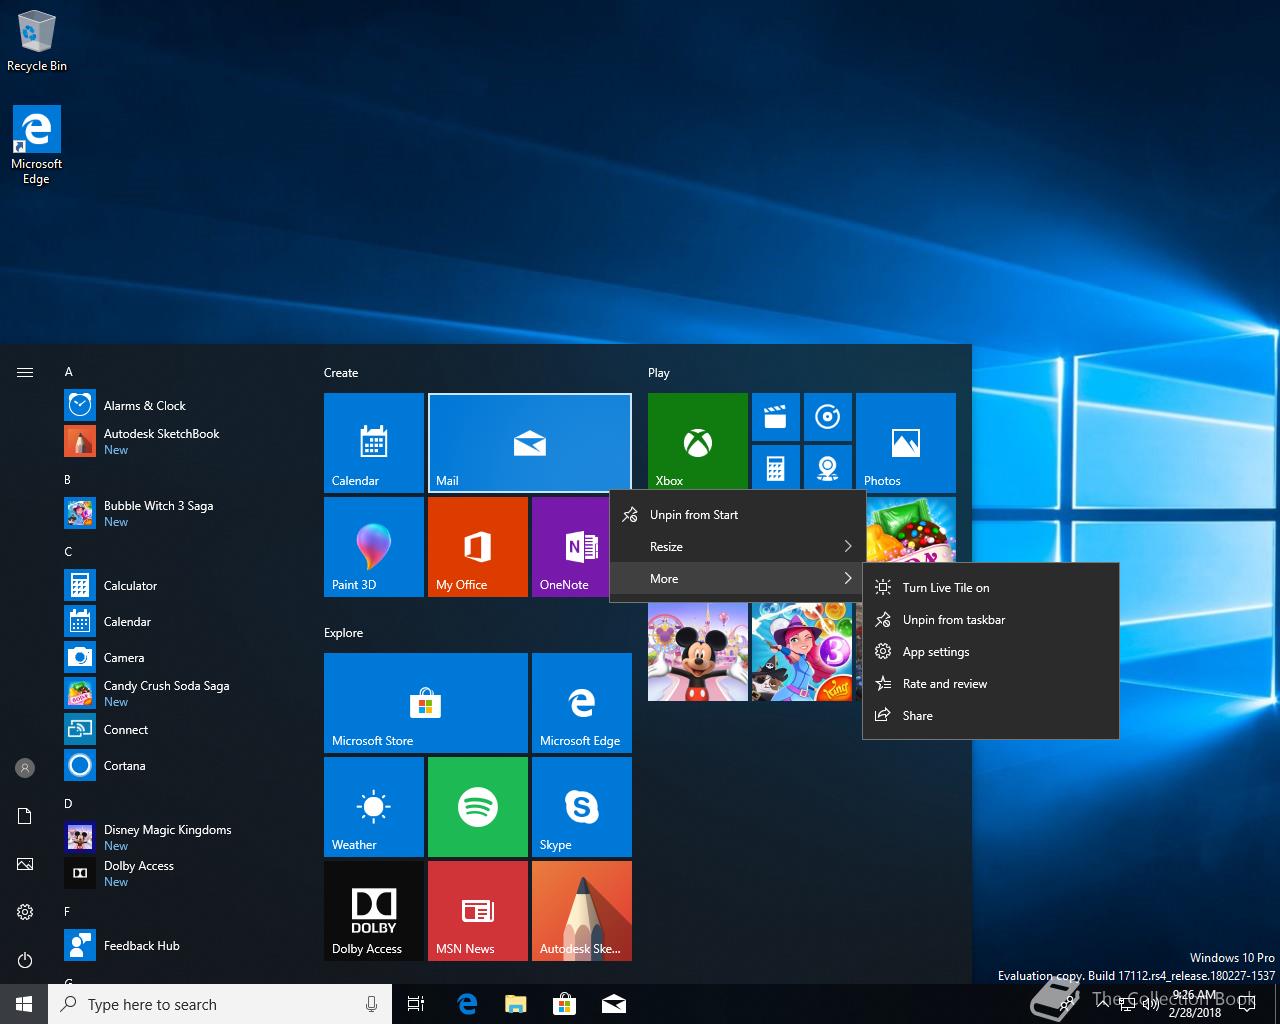
Task: Open the user account icon in Start
Action: click(25, 768)
